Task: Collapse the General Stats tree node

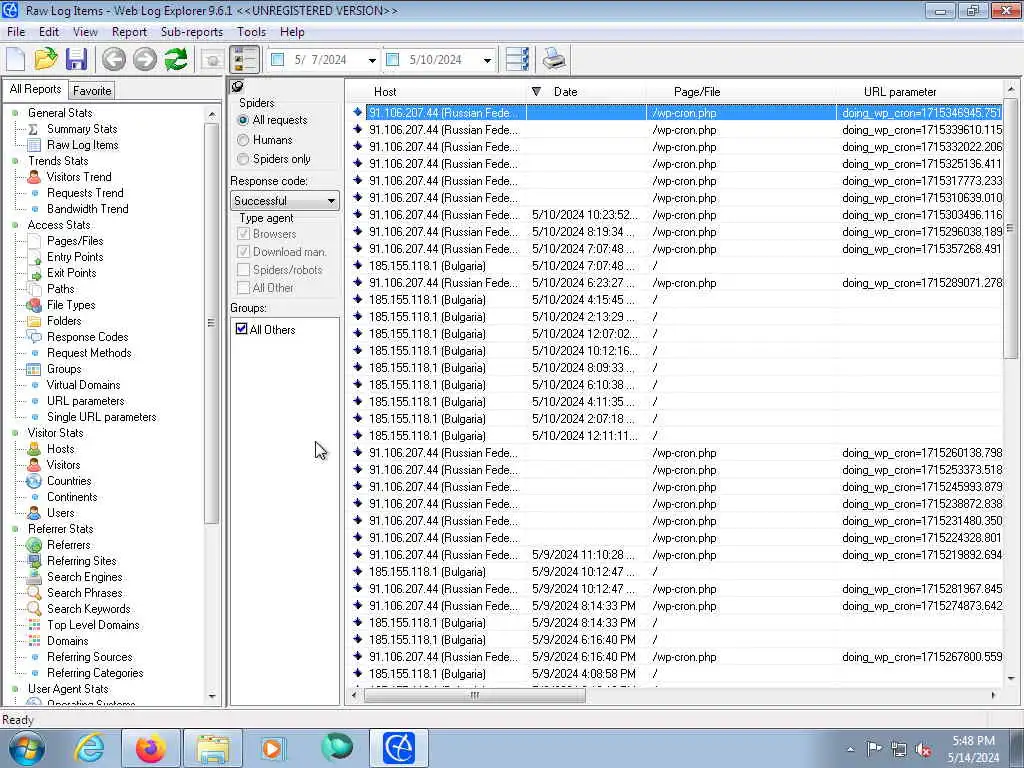Action: tap(15, 113)
